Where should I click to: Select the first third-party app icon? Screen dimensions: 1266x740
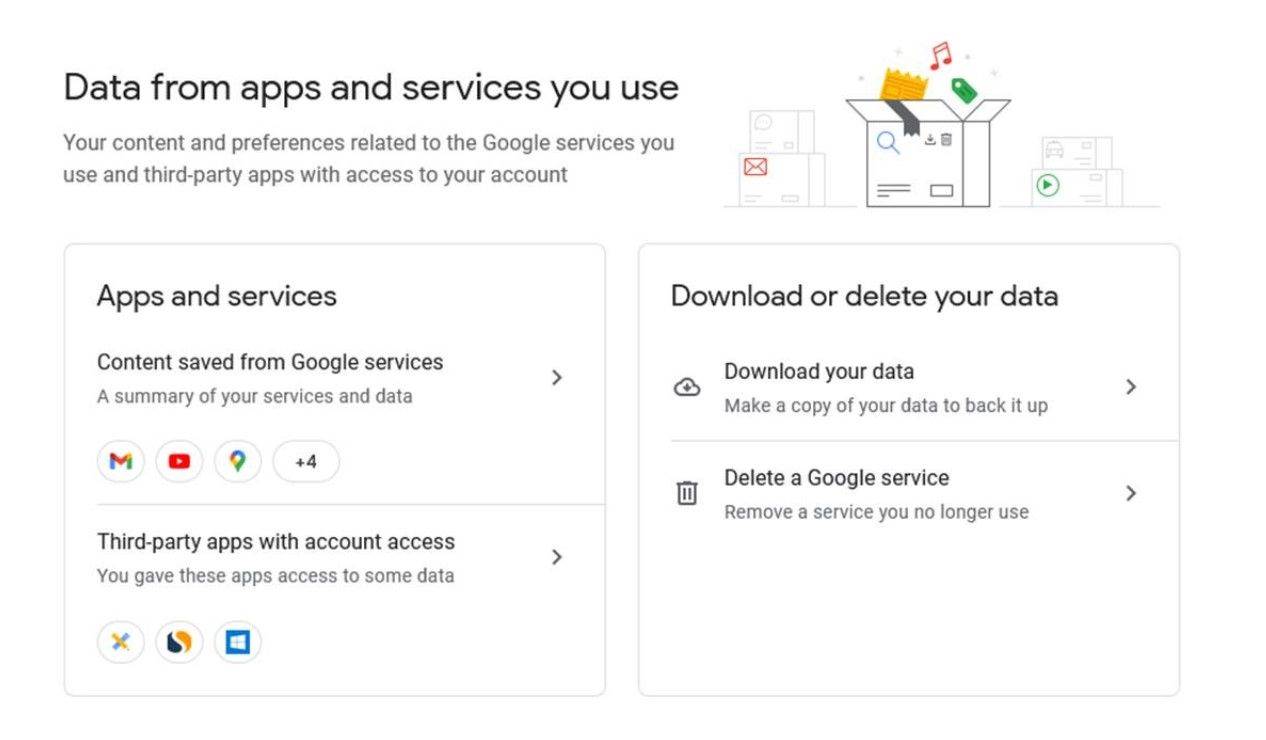point(120,641)
